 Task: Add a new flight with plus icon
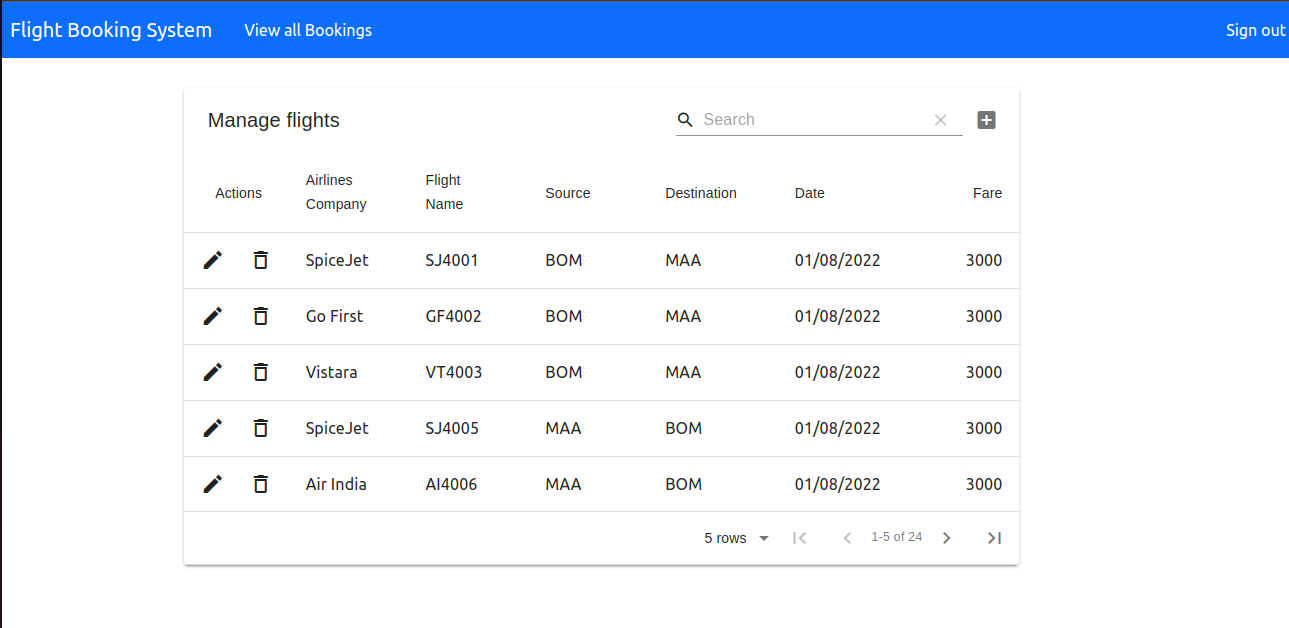pos(986,120)
